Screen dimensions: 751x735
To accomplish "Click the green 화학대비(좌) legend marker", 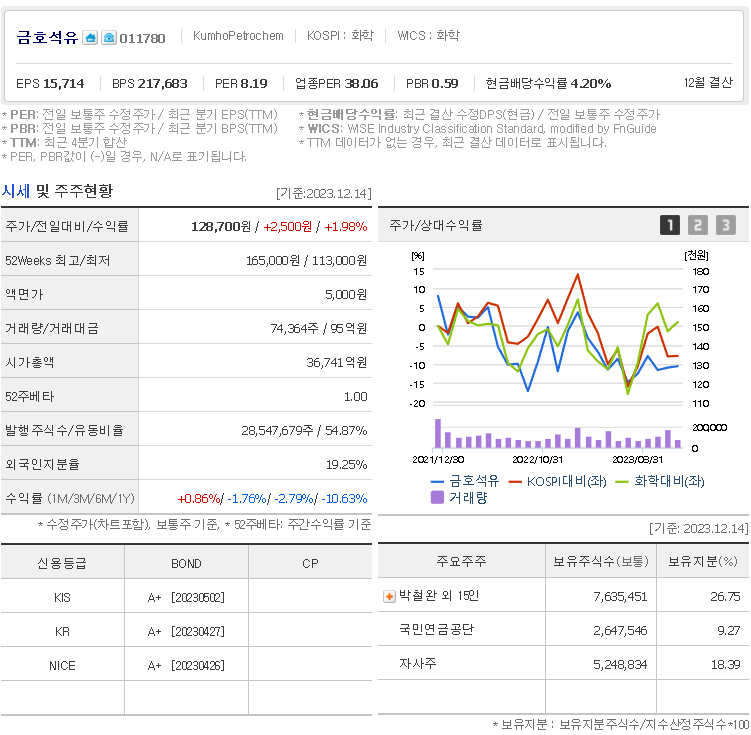I will pos(621,482).
